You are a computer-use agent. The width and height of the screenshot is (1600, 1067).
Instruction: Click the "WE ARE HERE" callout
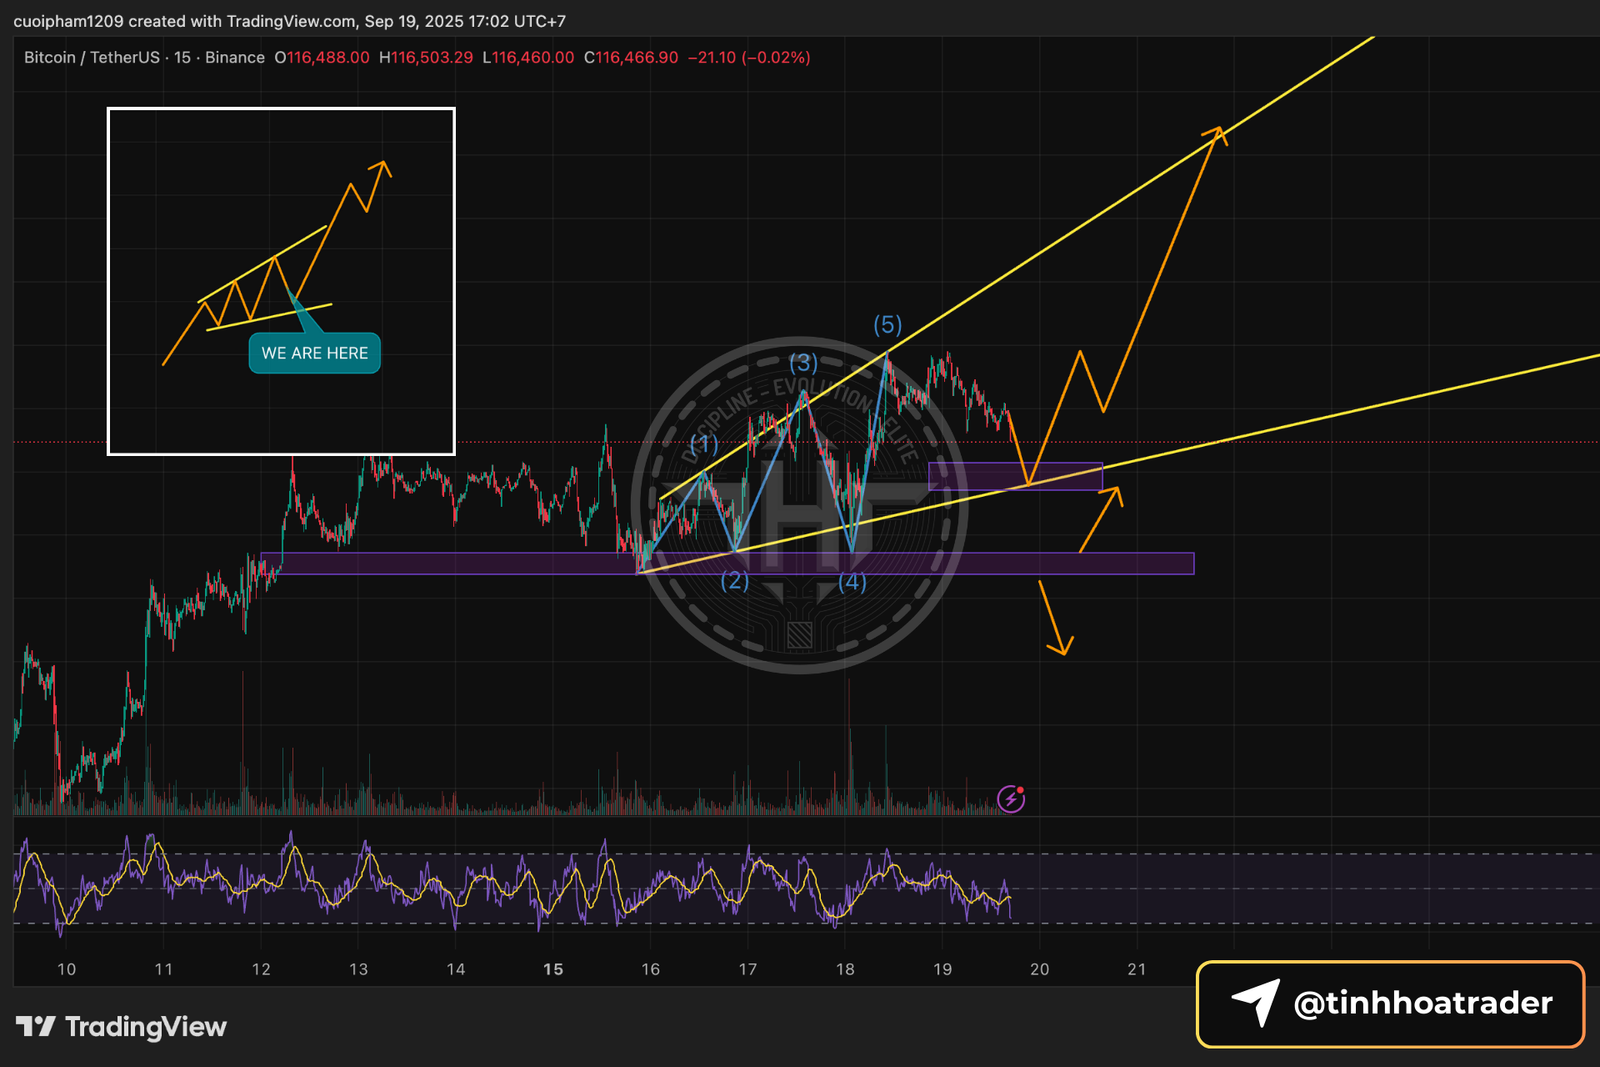[x=314, y=353]
